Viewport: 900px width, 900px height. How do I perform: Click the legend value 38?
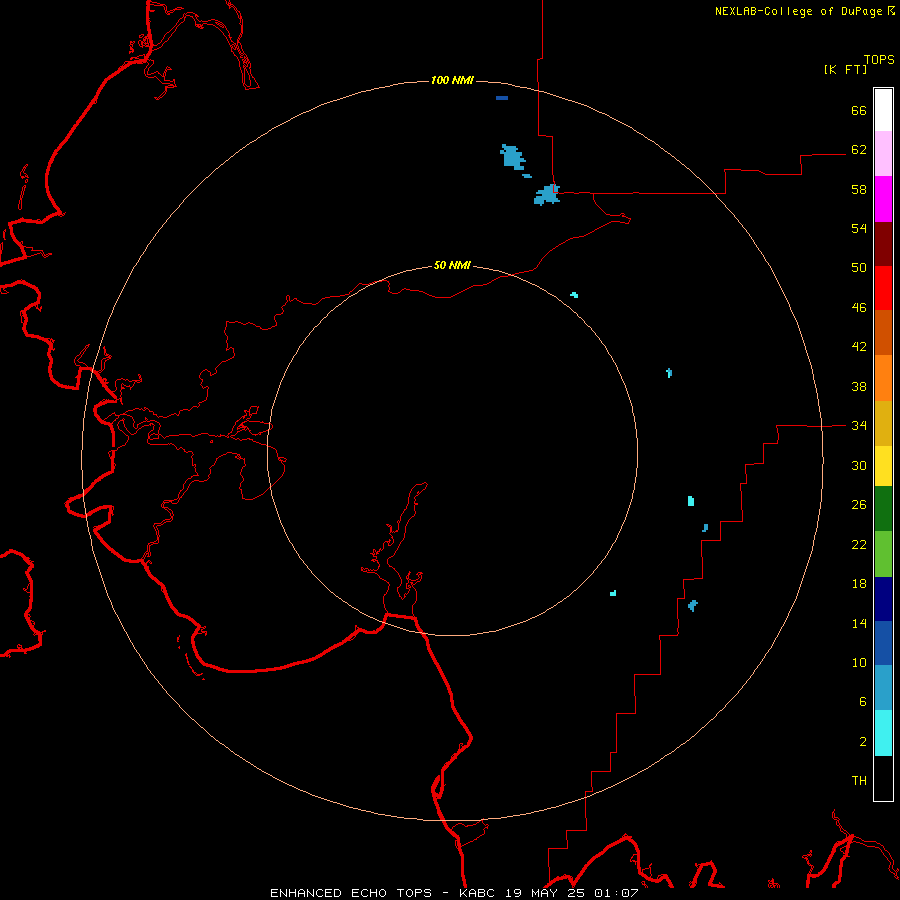coord(859,386)
